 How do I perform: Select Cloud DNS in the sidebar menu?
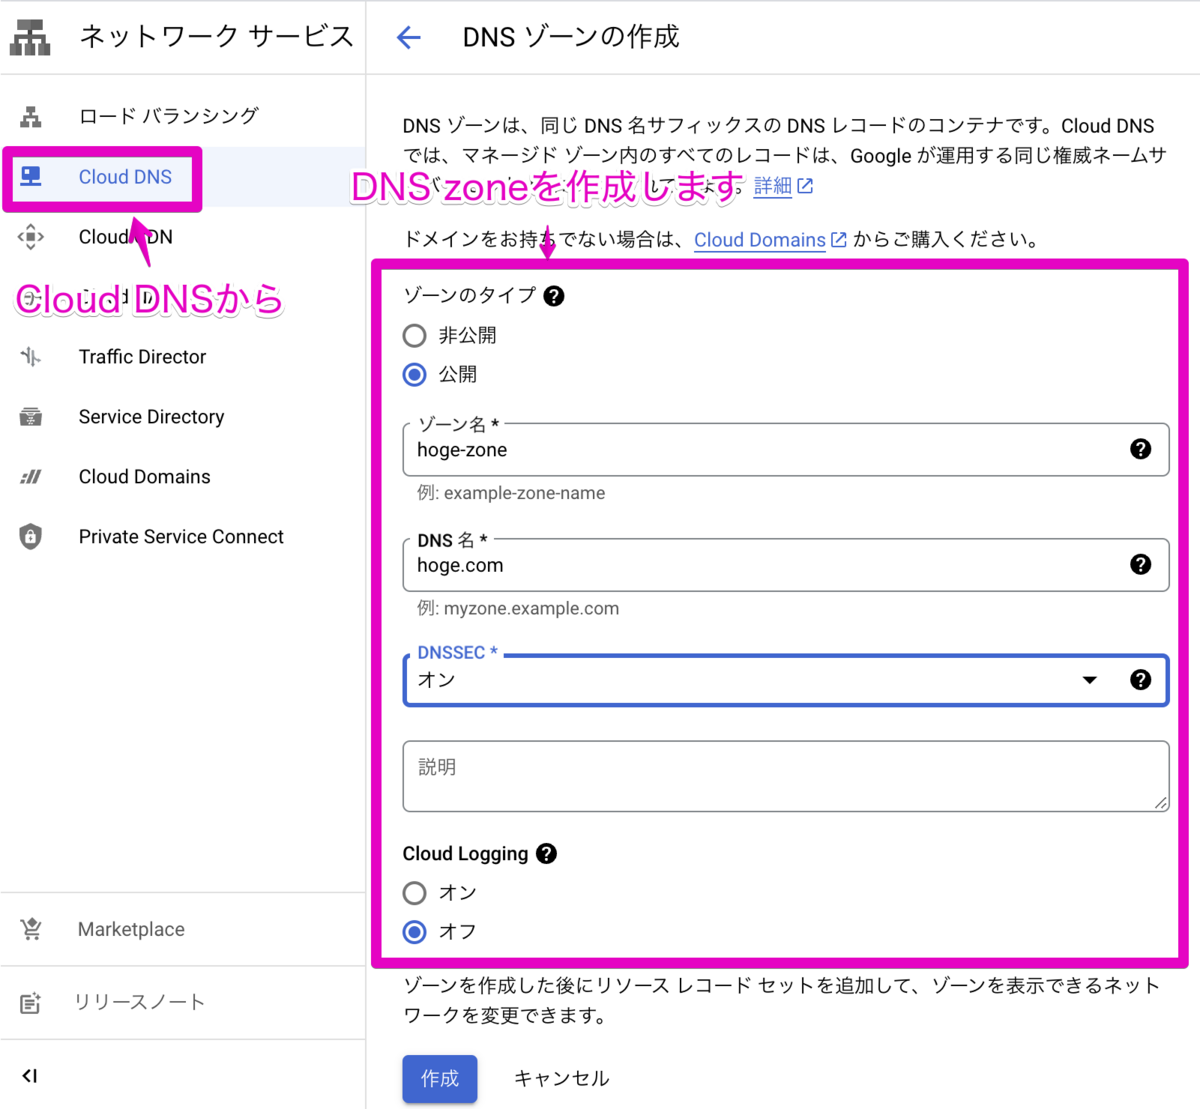pos(125,177)
